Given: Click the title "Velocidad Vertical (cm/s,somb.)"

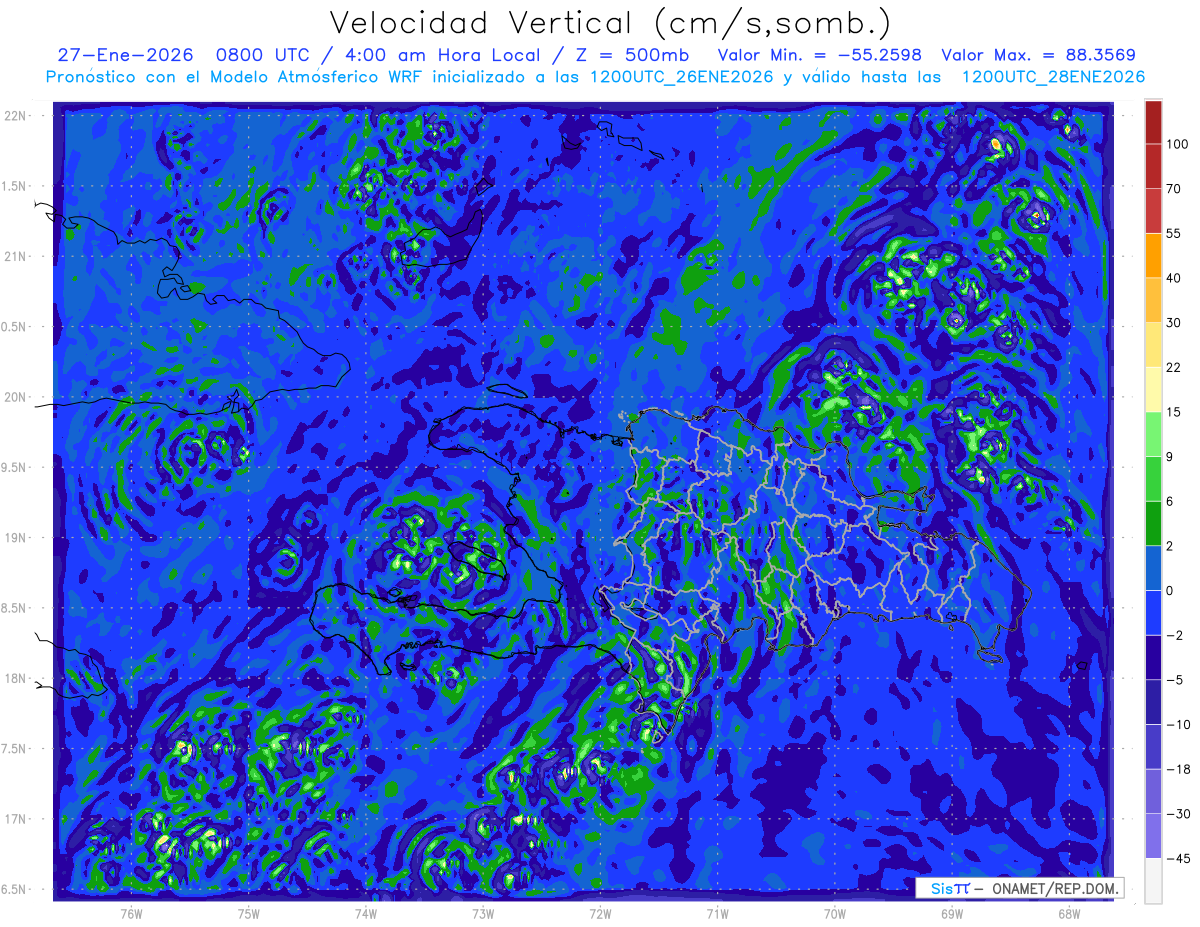Looking at the screenshot, I should coord(610,23).
